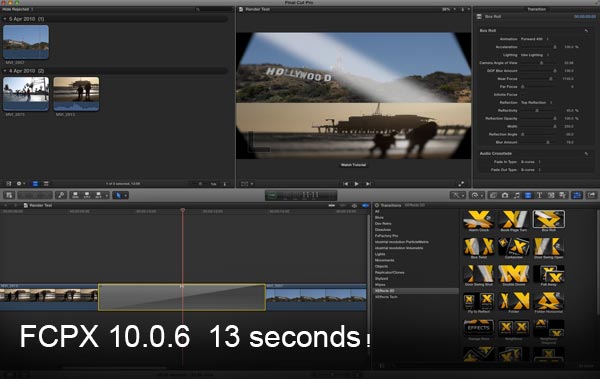Image resolution: width=600 pixels, height=379 pixels.
Task: Open the Photos browser camera icon
Action: [x=505, y=195]
